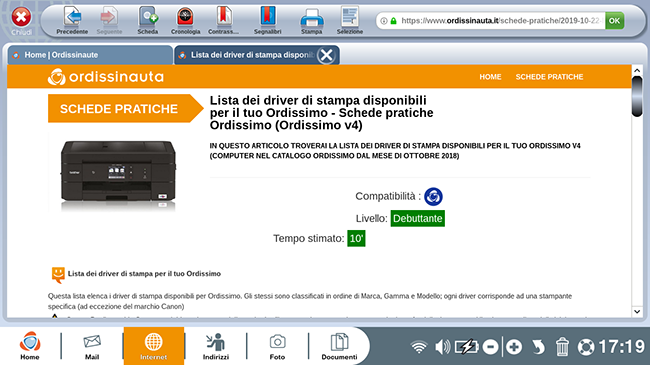Open the Indirizzi contacts app
This screenshot has height=365, width=650.
click(x=216, y=346)
